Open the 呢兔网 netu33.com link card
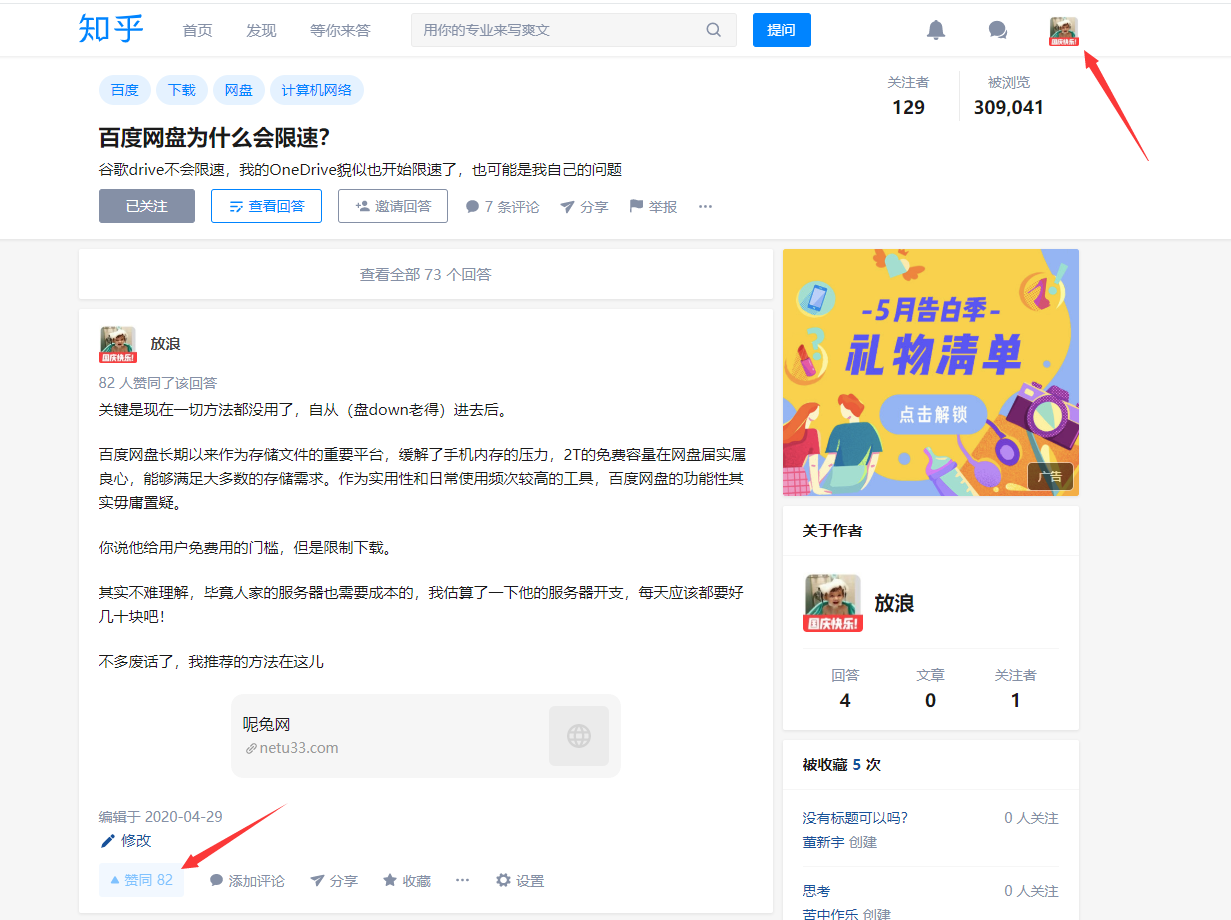 click(426, 736)
